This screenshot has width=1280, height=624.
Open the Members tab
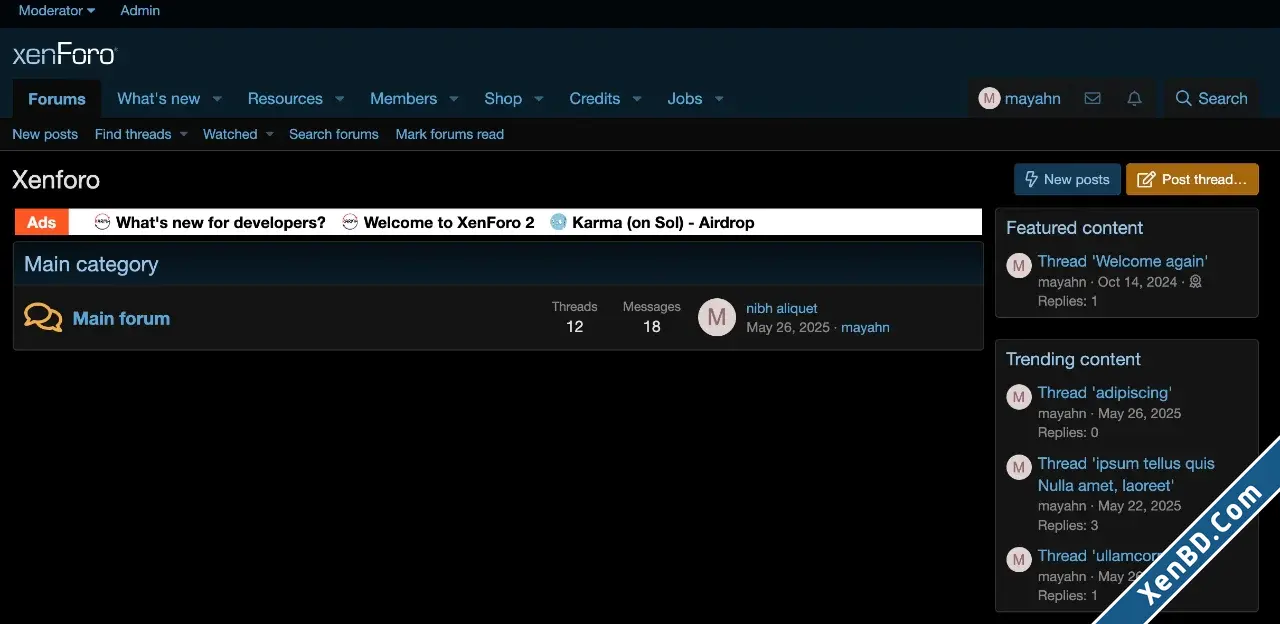pyautogui.click(x=403, y=98)
